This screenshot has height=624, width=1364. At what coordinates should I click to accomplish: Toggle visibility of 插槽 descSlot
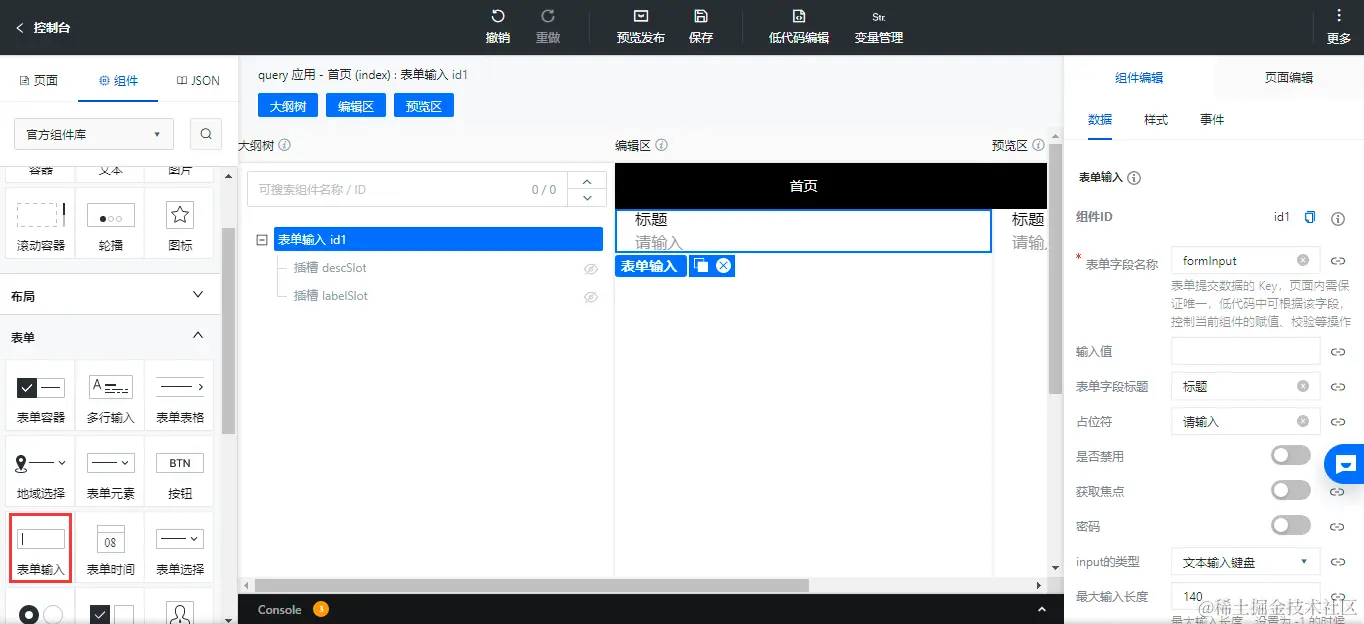[x=591, y=269]
